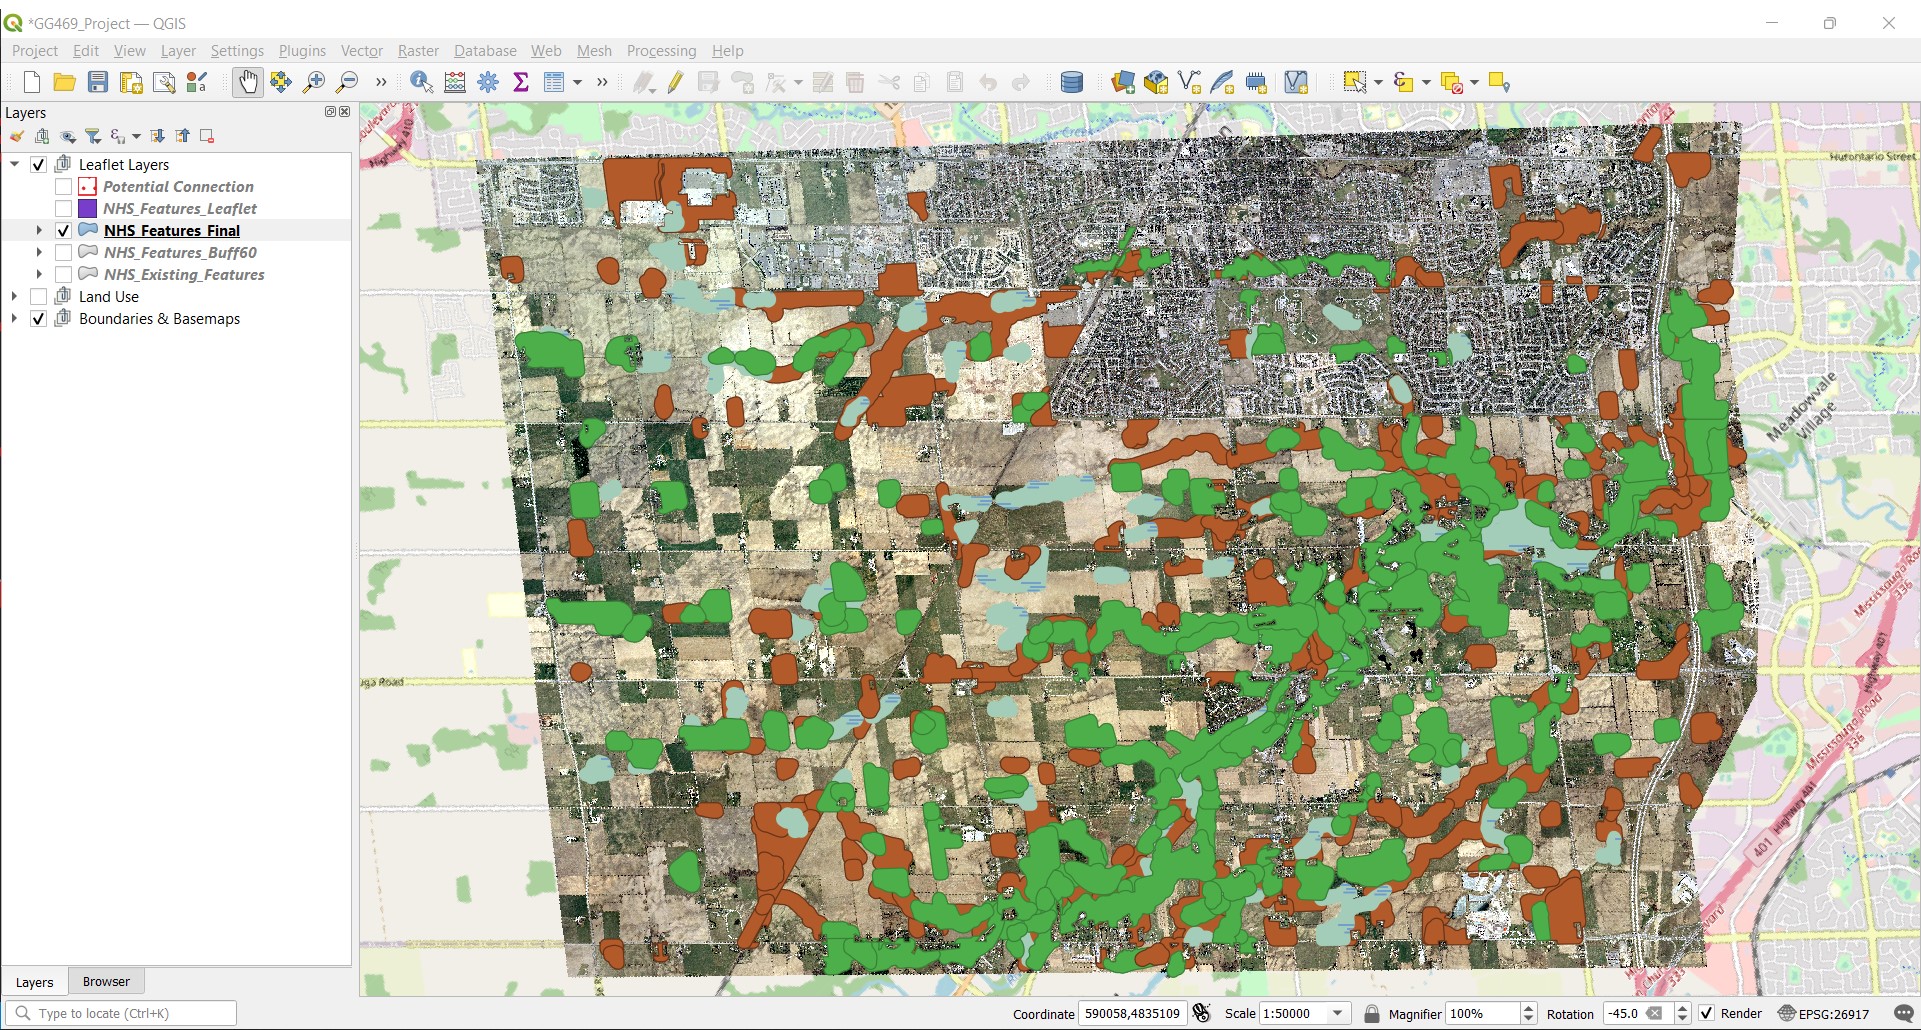Click the Save Project floppy disk icon
1921x1030 pixels.
pyautogui.click(x=98, y=83)
